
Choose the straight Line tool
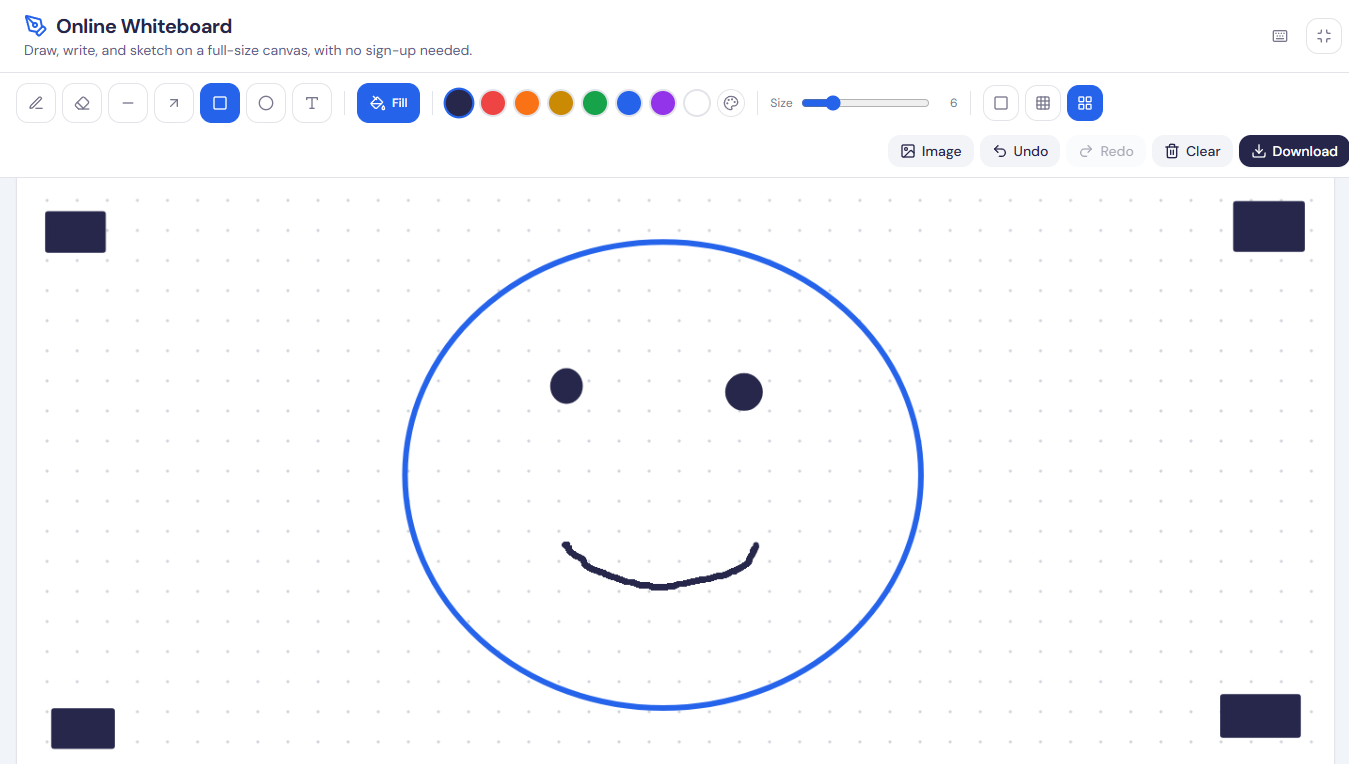pos(128,103)
